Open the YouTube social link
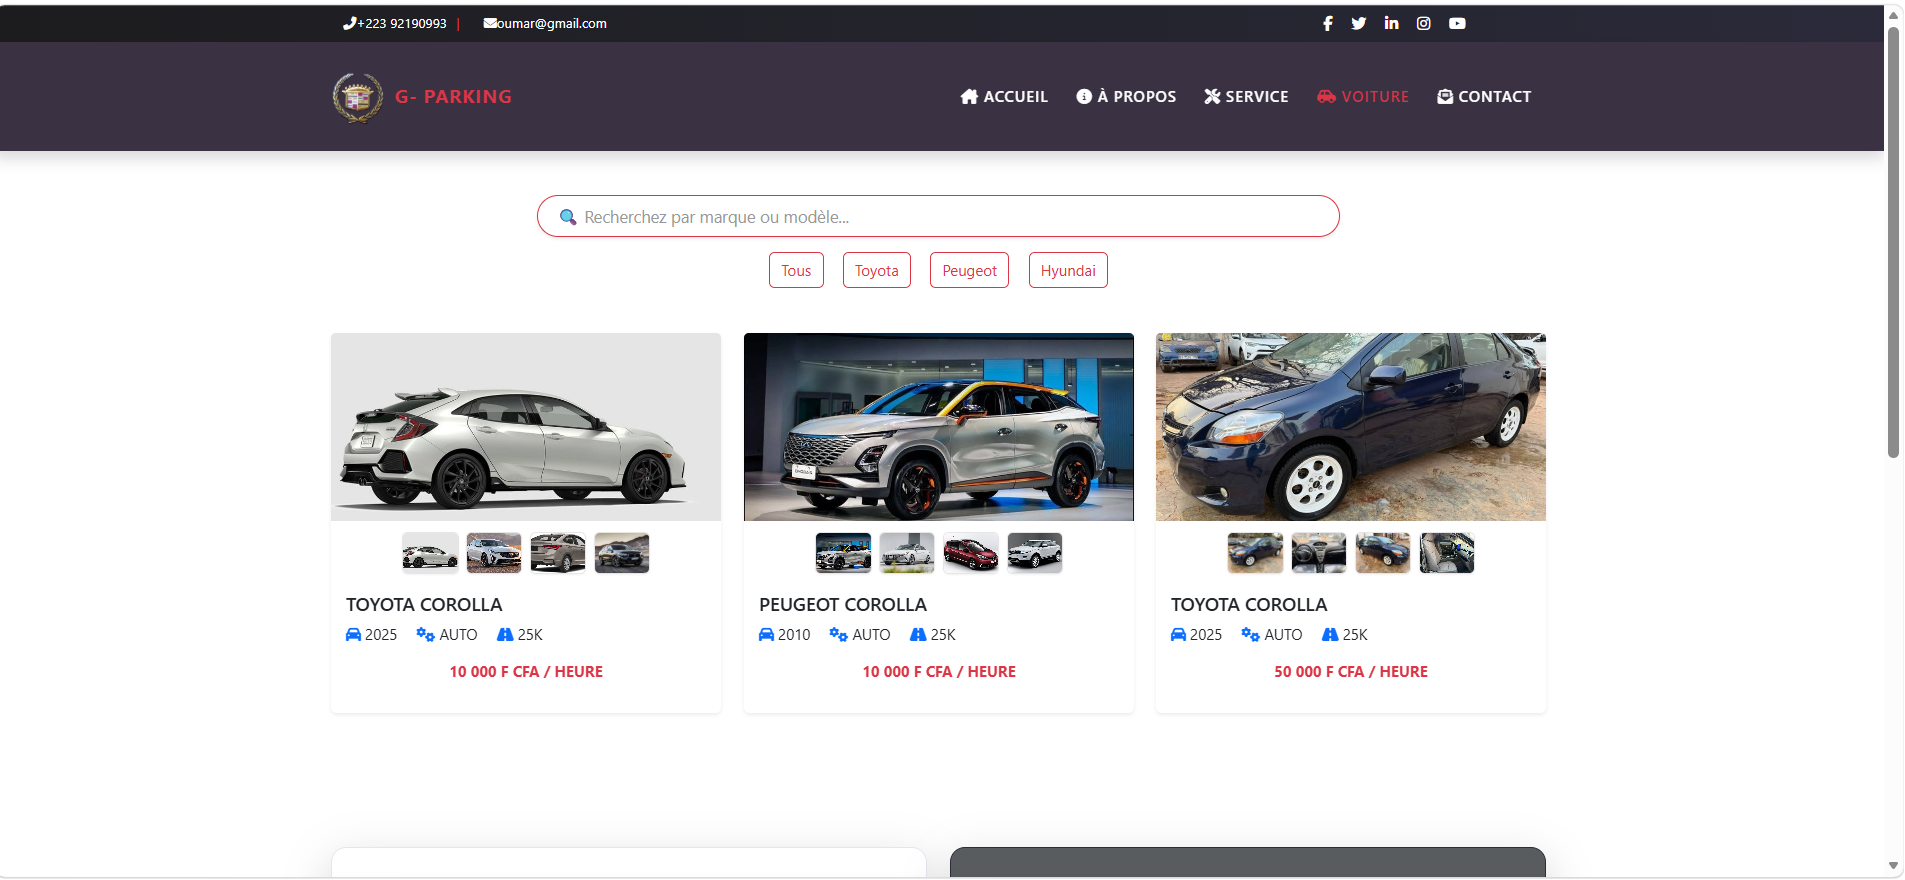The image size is (1905, 880). tap(1457, 23)
